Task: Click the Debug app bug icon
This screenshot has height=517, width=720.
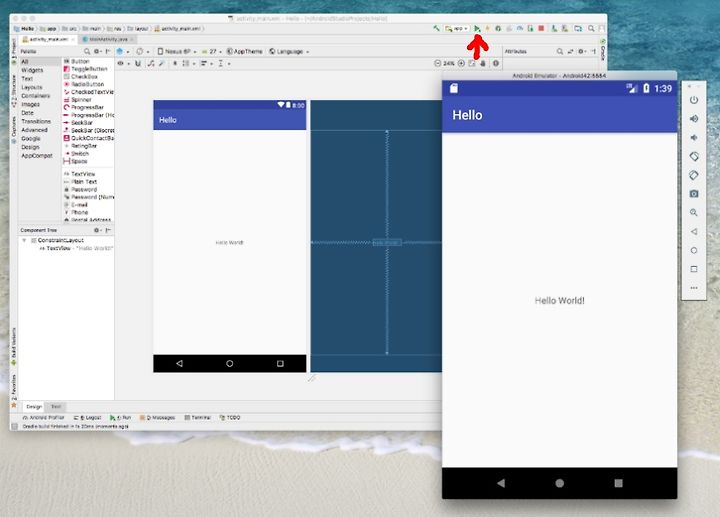Action: pos(498,28)
